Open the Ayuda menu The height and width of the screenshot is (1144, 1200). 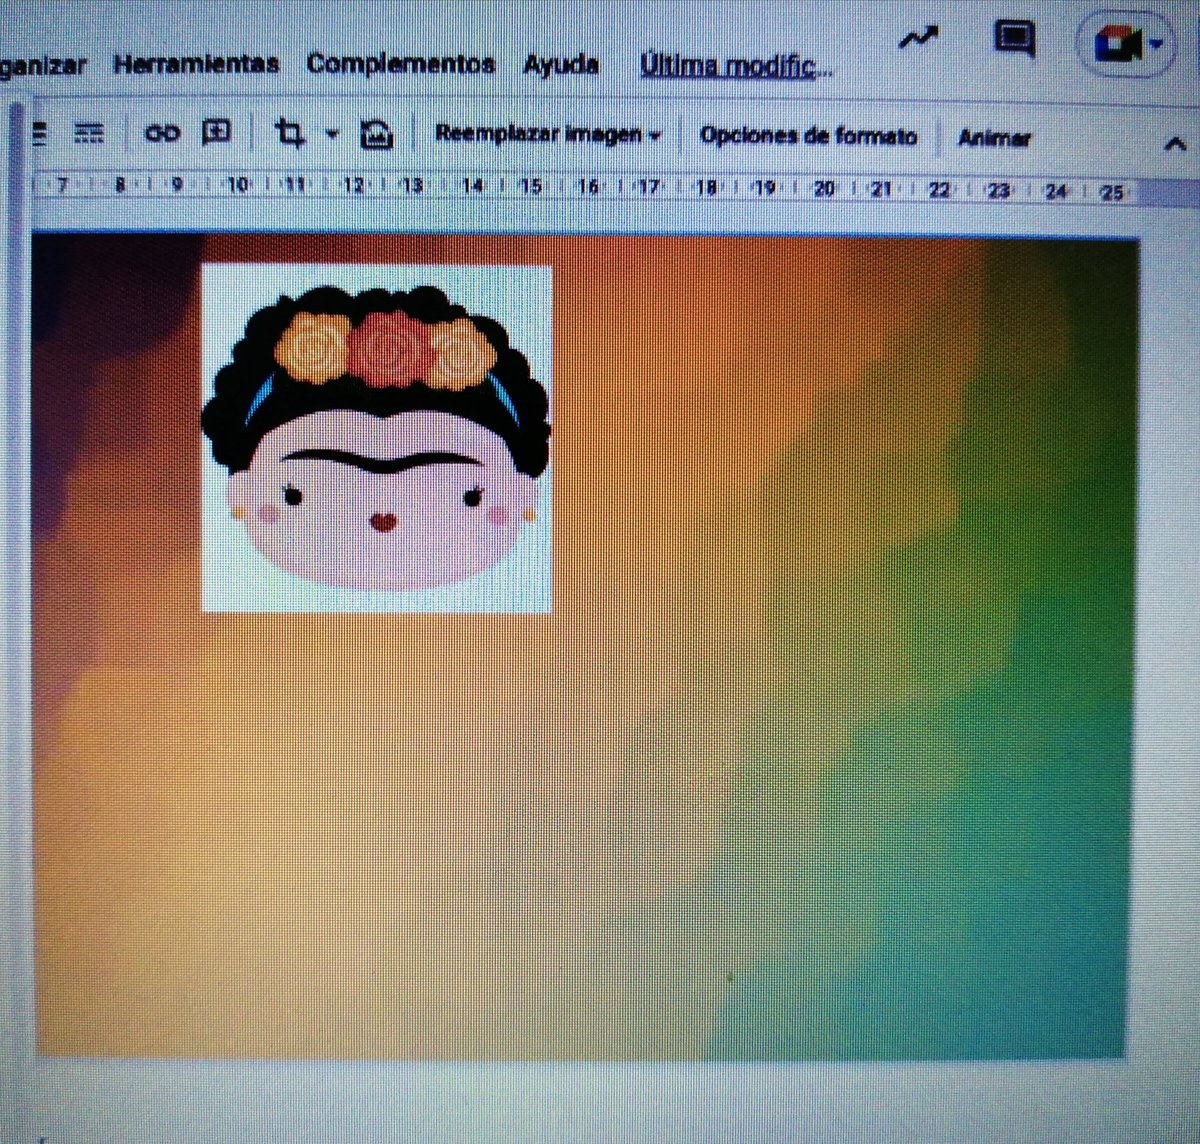tap(561, 66)
